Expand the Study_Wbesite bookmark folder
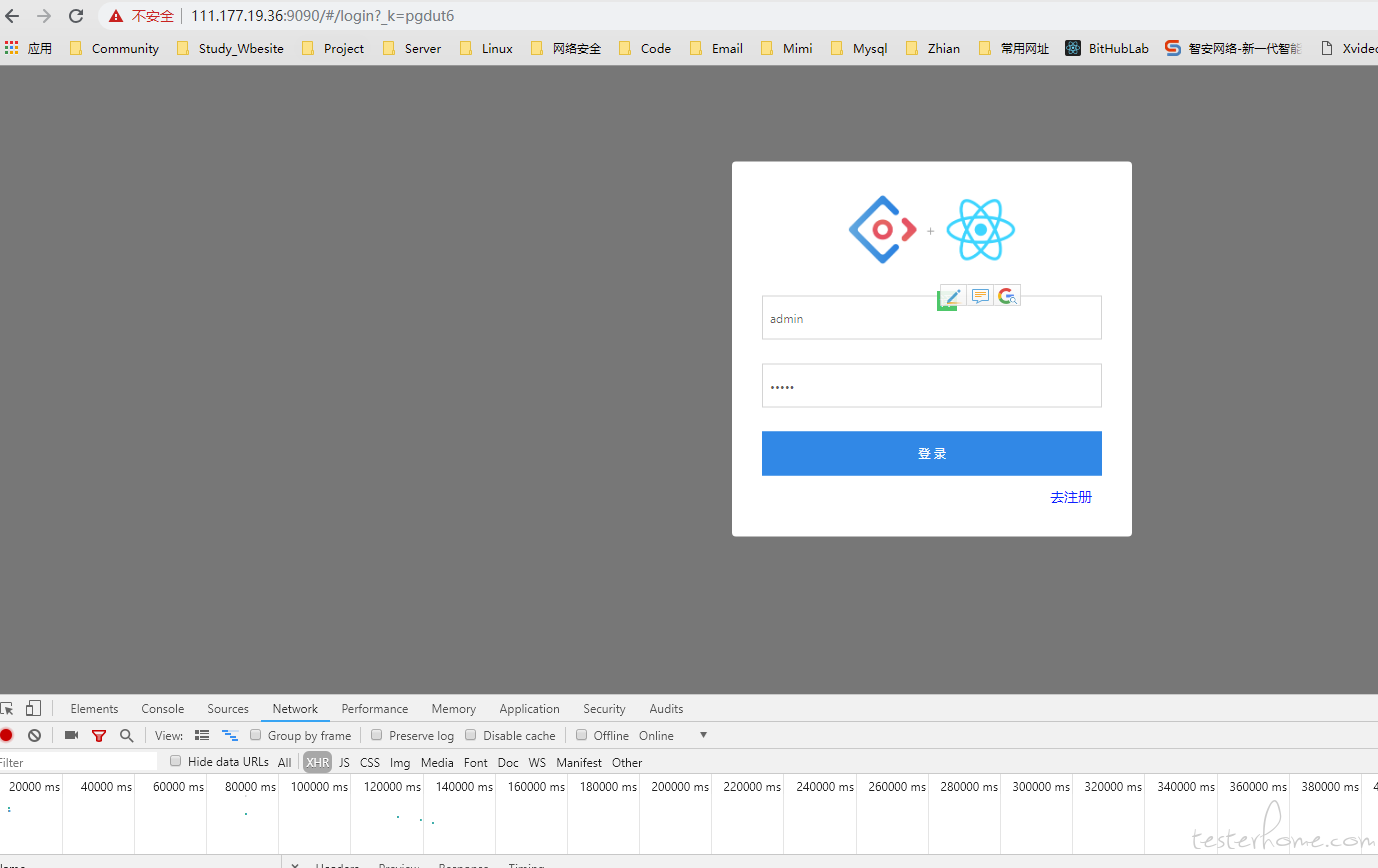 point(230,48)
